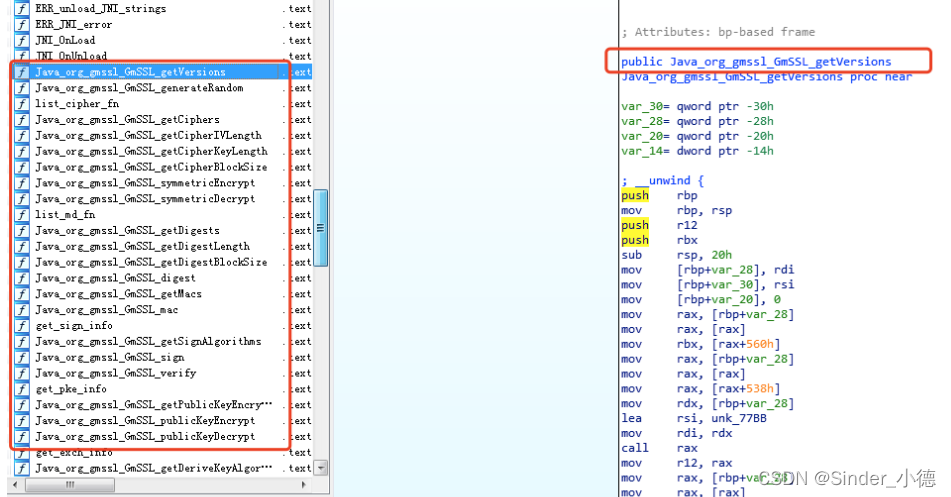Image resolution: width=951 pixels, height=497 pixels.
Task: Click public Java_org_gmssl_GmSSL_getVersions declaration
Action: click(x=756, y=61)
